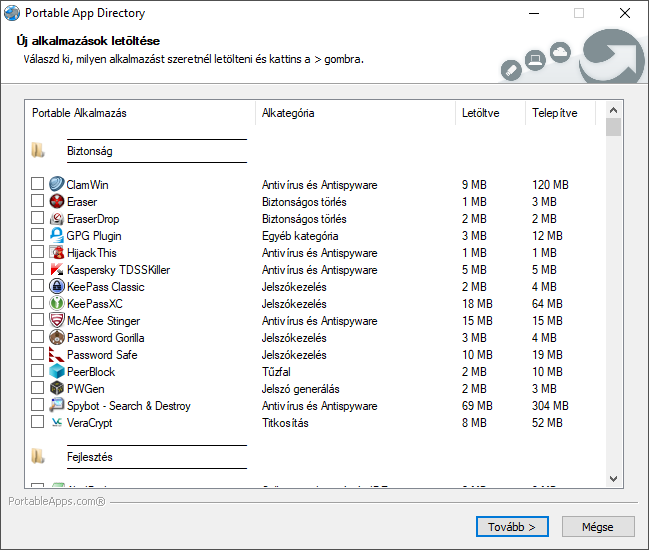Click the Password Gorilla icon
Image resolution: width=649 pixels, height=550 pixels.
[x=57, y=337]
